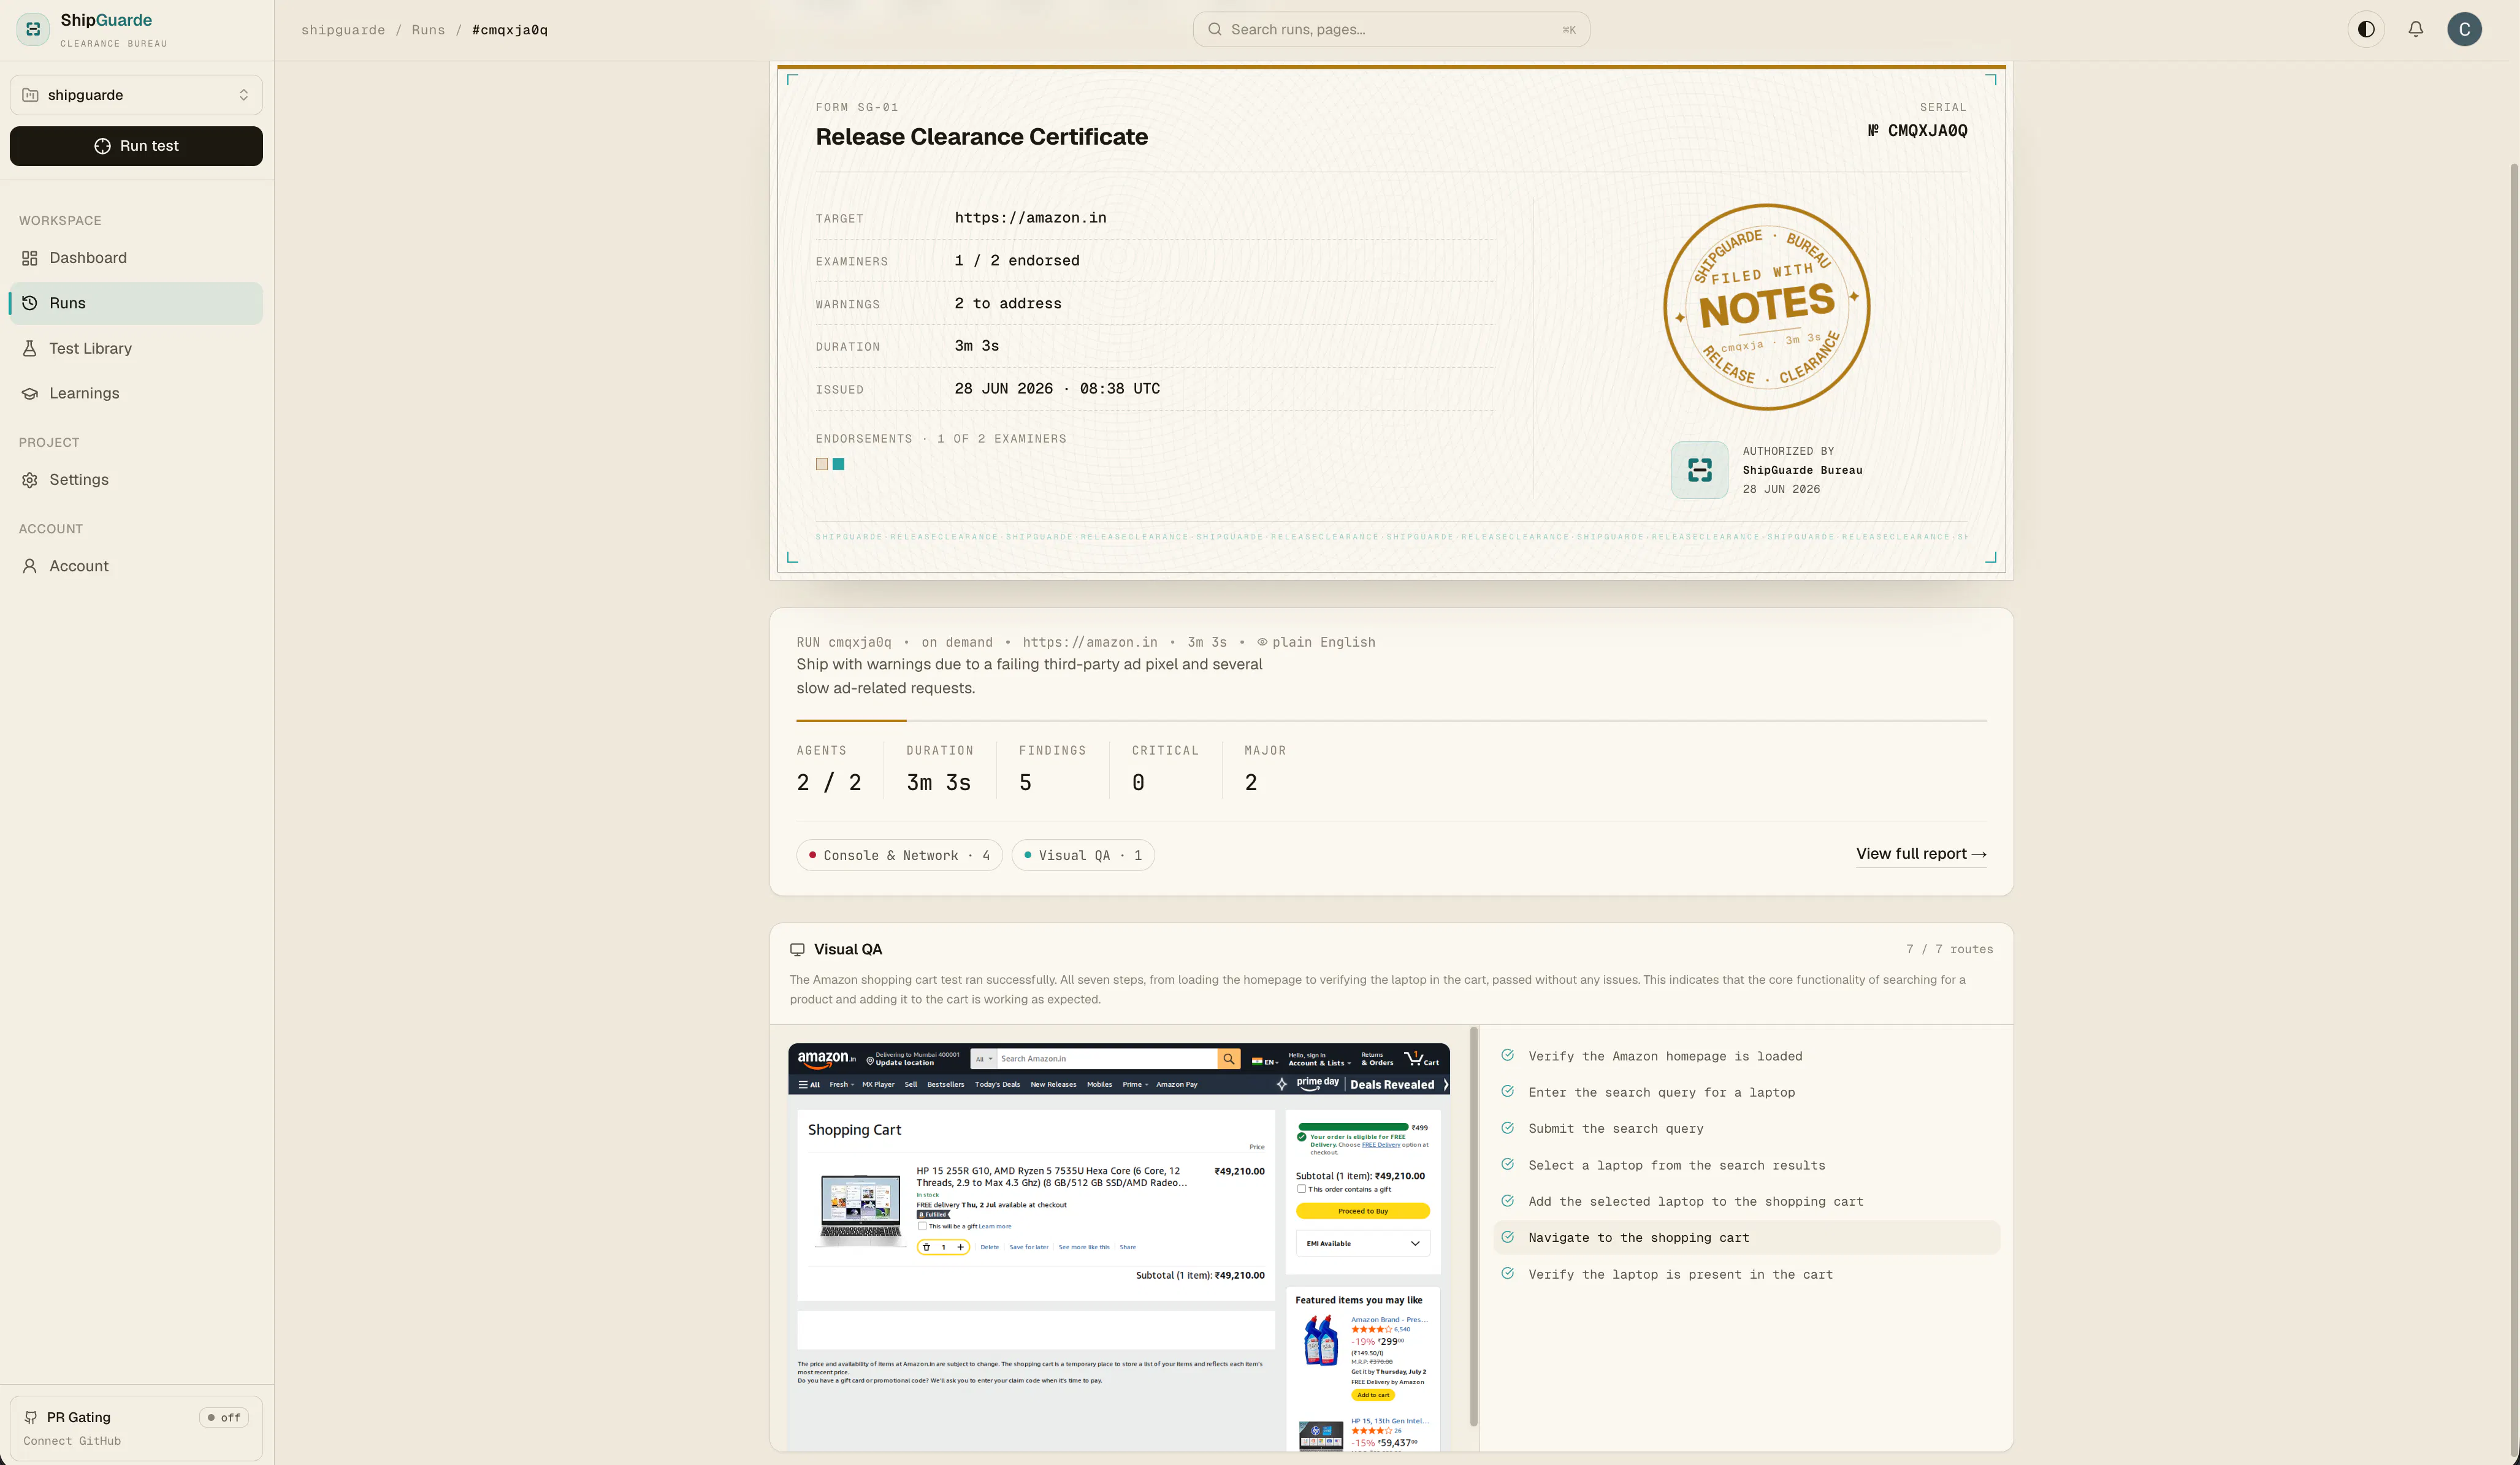This screenshot has height=1465, width=2520.
Task: Open Test Library
Action: (136, 348)
